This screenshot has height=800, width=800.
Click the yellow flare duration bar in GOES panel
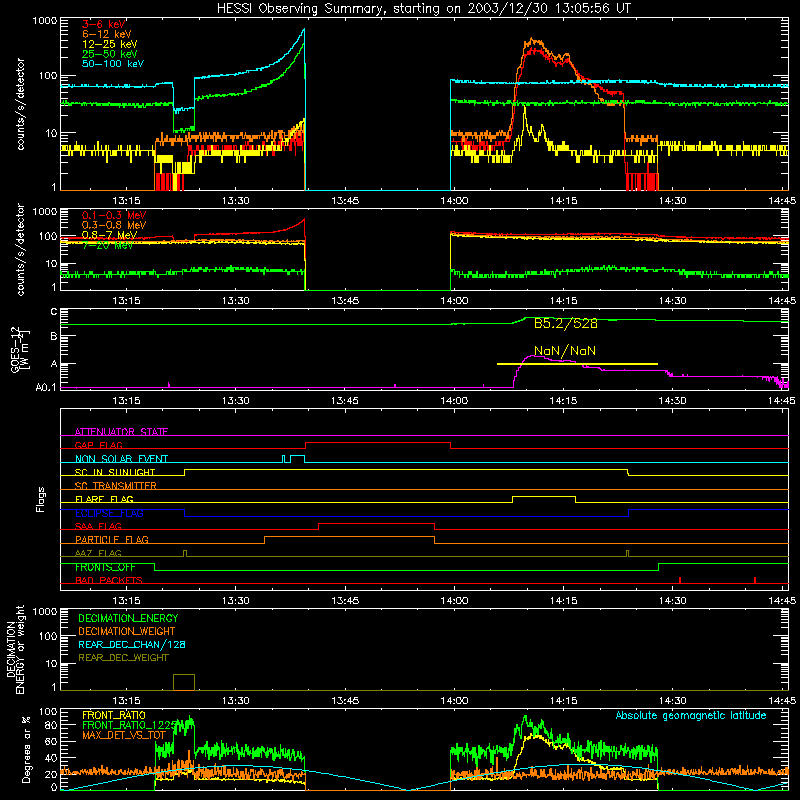577,364
